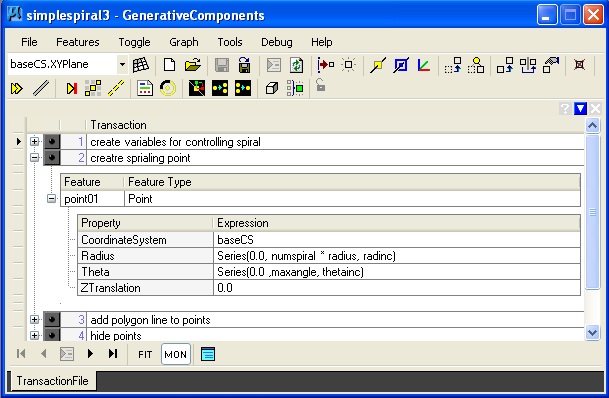Select the yellow point-on-line tool icon
Screen dimensions: 609x398
point(378,65)
